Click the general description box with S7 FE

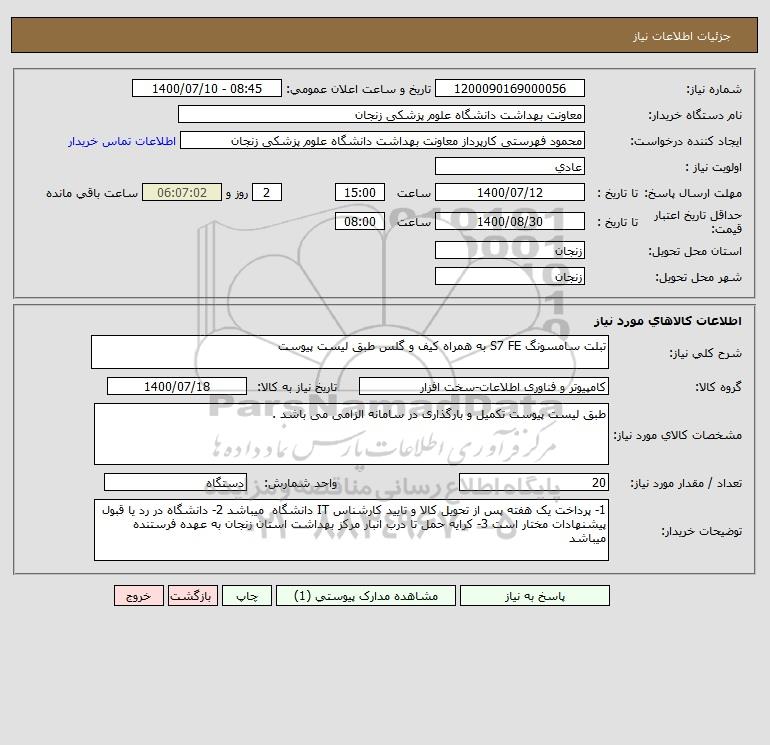[350, 352]
